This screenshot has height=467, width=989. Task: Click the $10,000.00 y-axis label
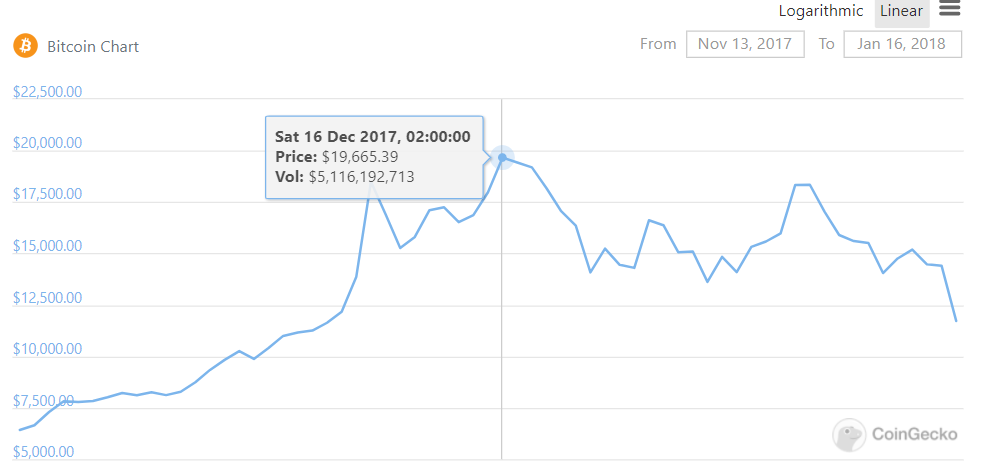click(x=47, y=349)
